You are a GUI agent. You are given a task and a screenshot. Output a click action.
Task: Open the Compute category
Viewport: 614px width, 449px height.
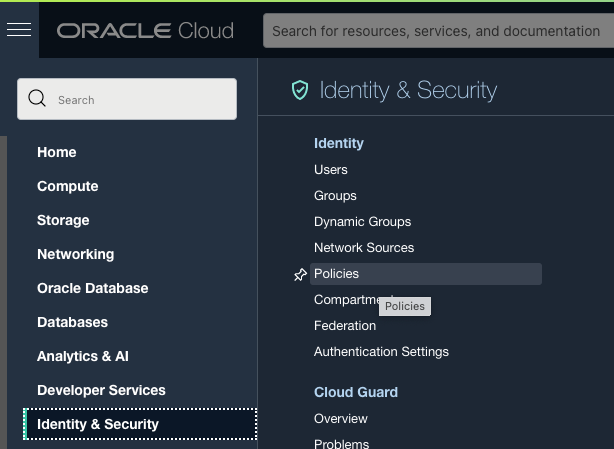coord(68,186)
